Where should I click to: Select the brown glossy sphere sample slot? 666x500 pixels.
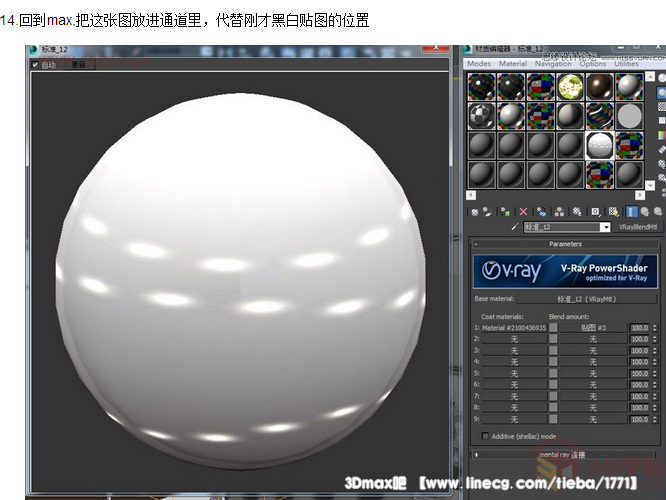point(600,87)
